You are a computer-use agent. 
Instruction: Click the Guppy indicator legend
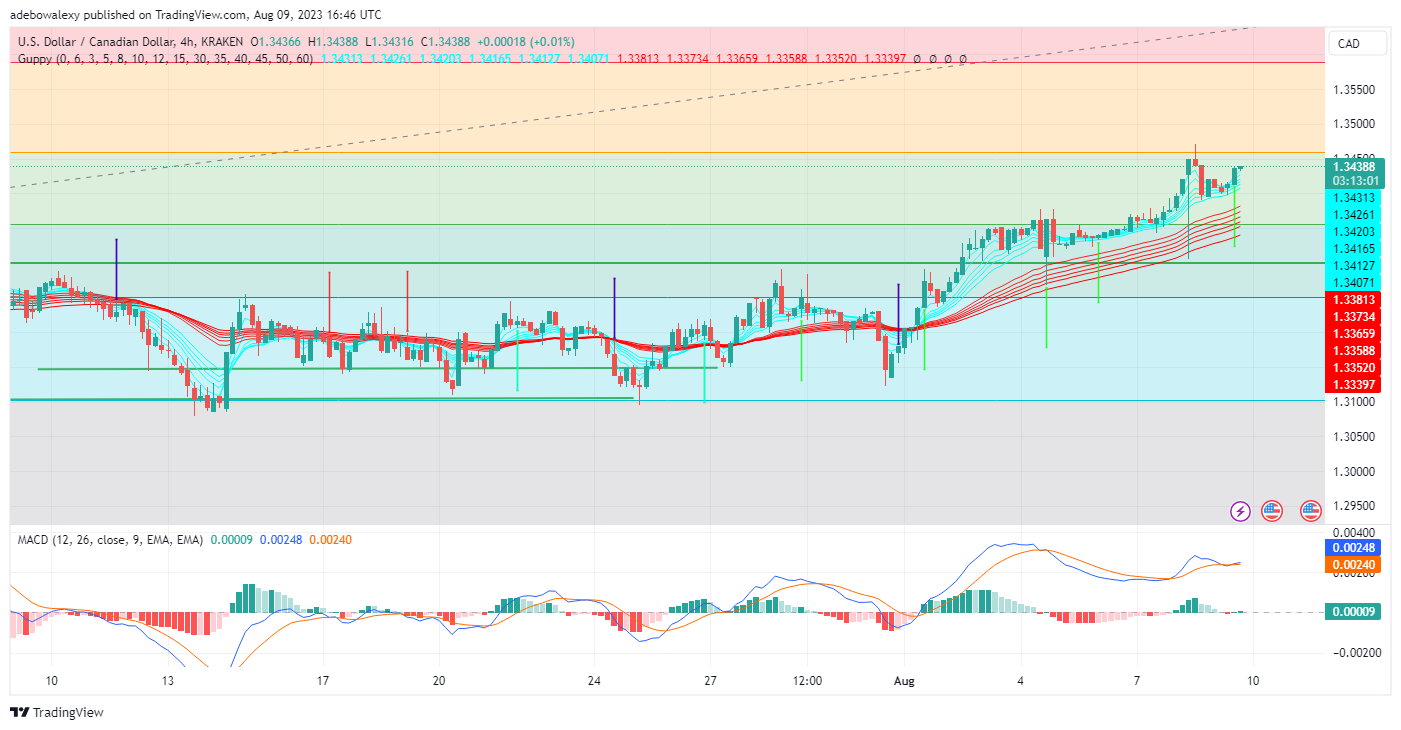(166, 59)
